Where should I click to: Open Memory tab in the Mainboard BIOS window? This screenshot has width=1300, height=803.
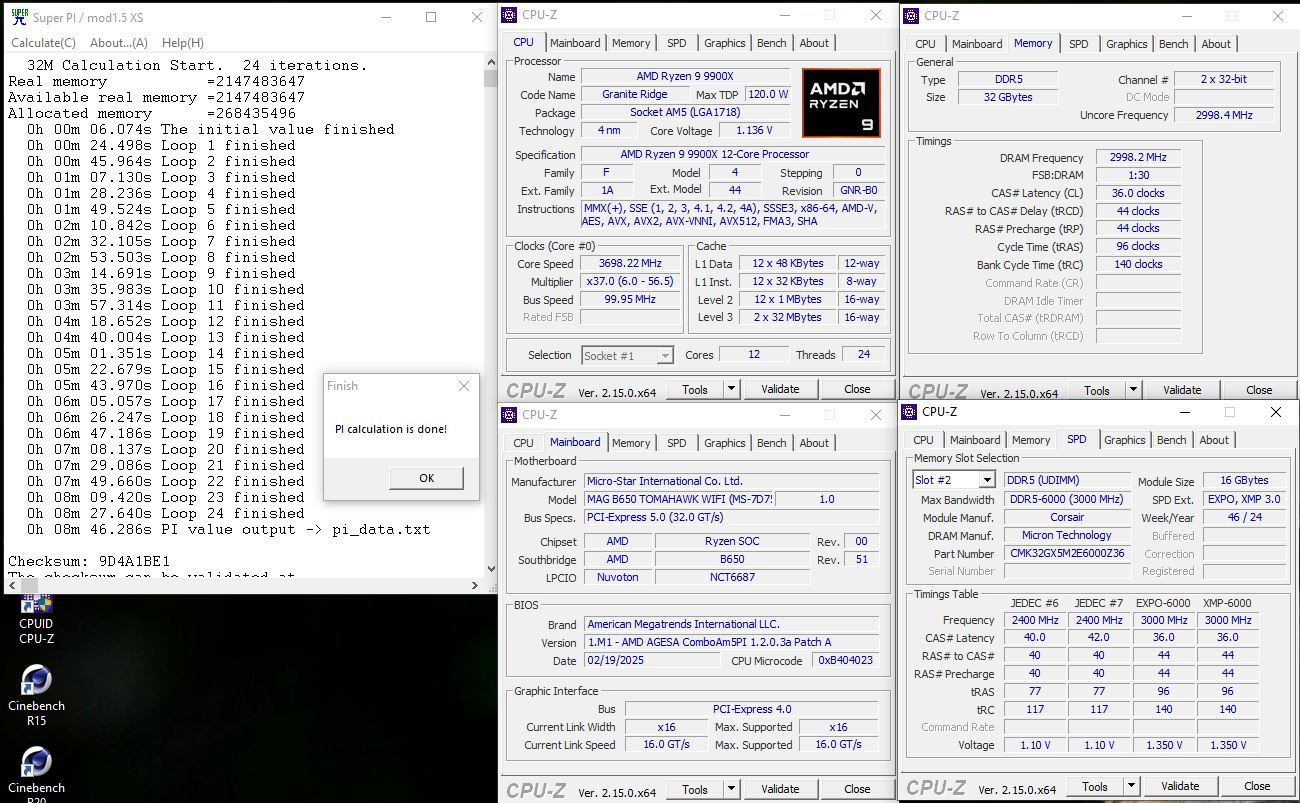(631, 443)
